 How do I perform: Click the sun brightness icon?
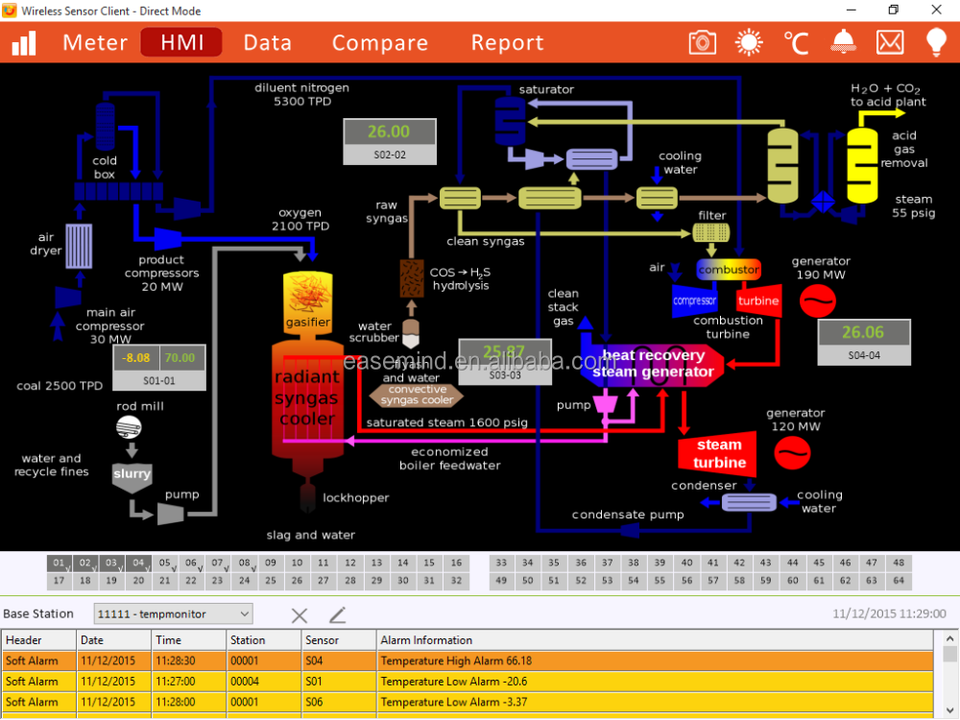click(749, 42)
